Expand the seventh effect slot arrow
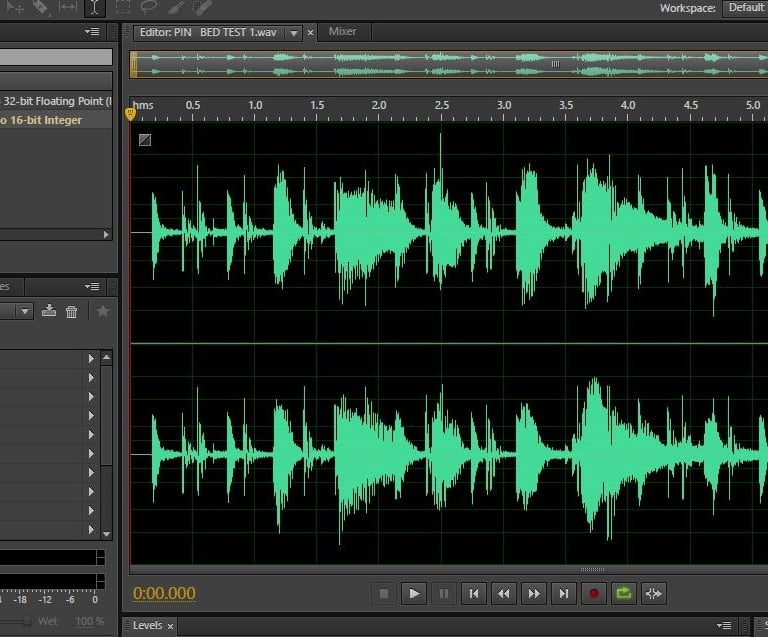 91,472
